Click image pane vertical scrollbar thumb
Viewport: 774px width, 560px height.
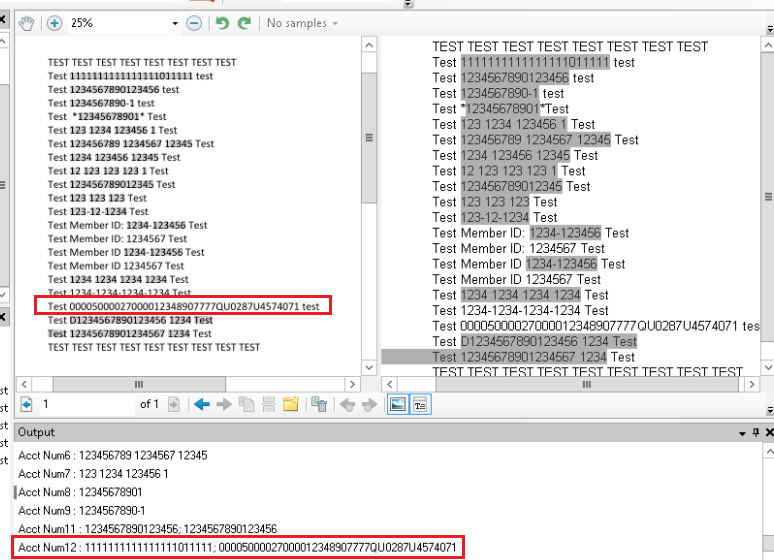369,138
